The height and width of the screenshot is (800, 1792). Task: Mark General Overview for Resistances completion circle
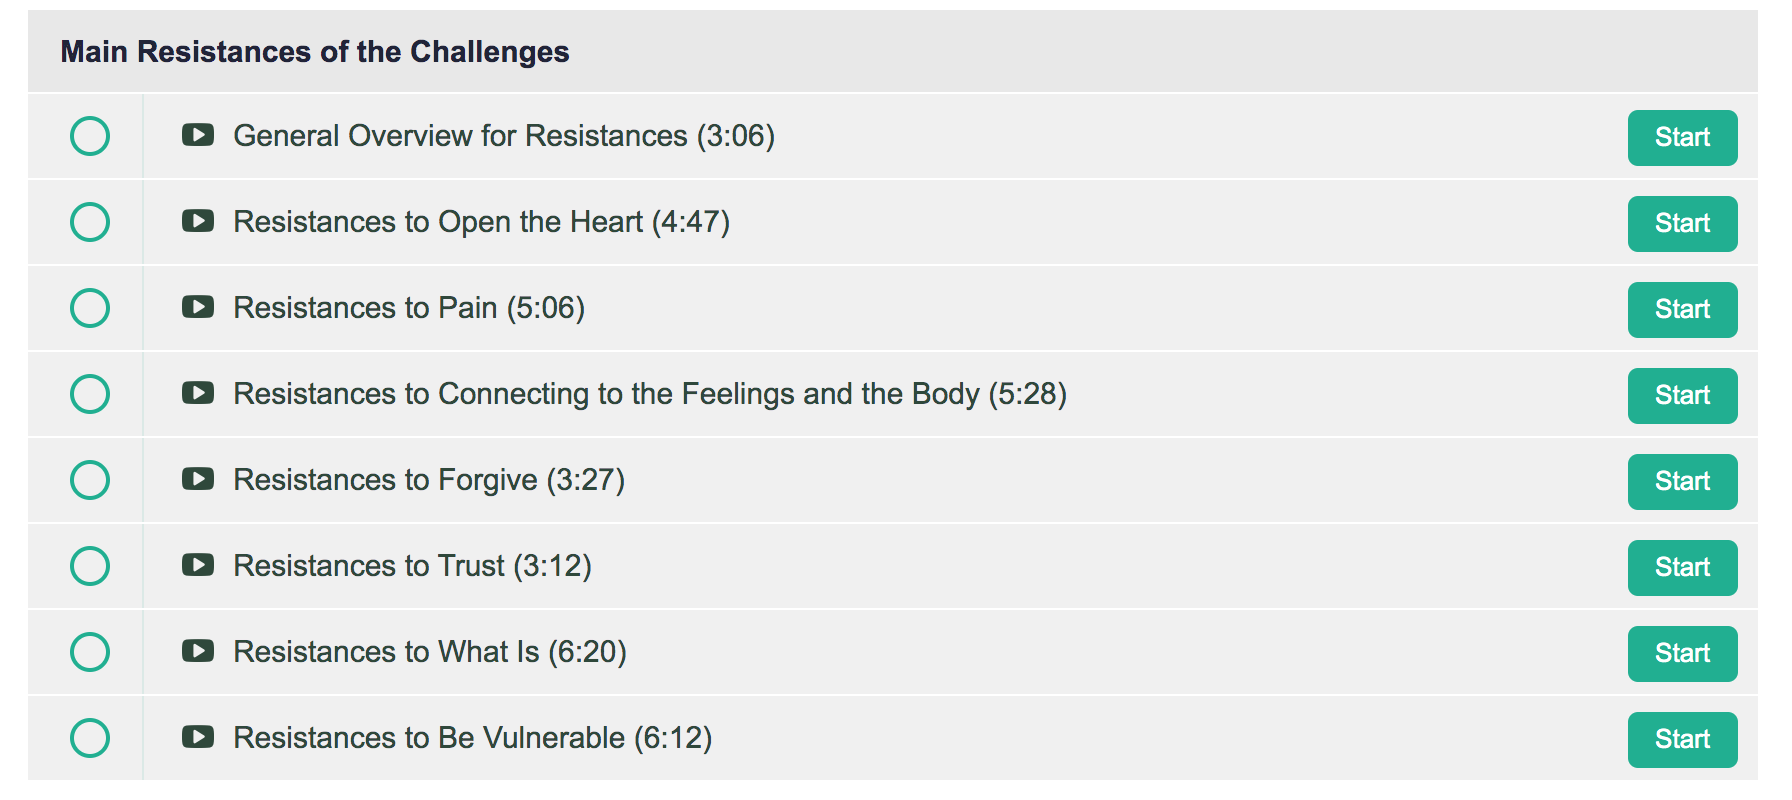coord(90,136)
